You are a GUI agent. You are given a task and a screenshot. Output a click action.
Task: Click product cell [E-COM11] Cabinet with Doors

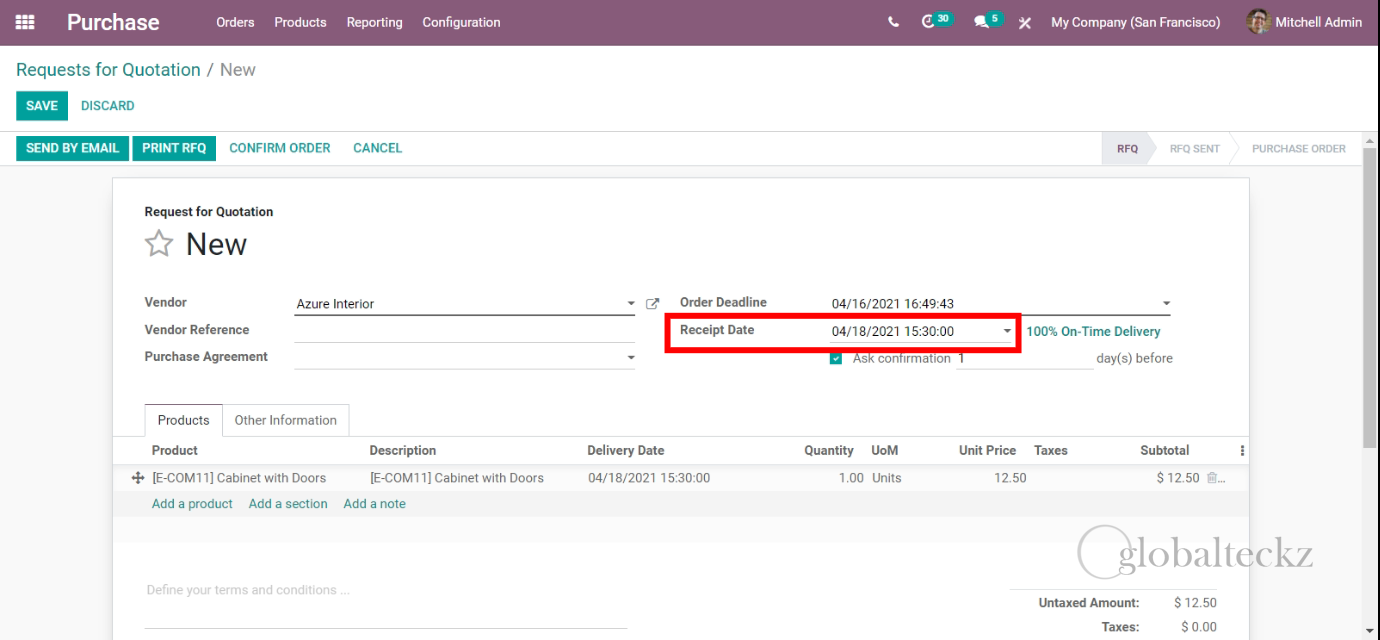click(239, 478)
